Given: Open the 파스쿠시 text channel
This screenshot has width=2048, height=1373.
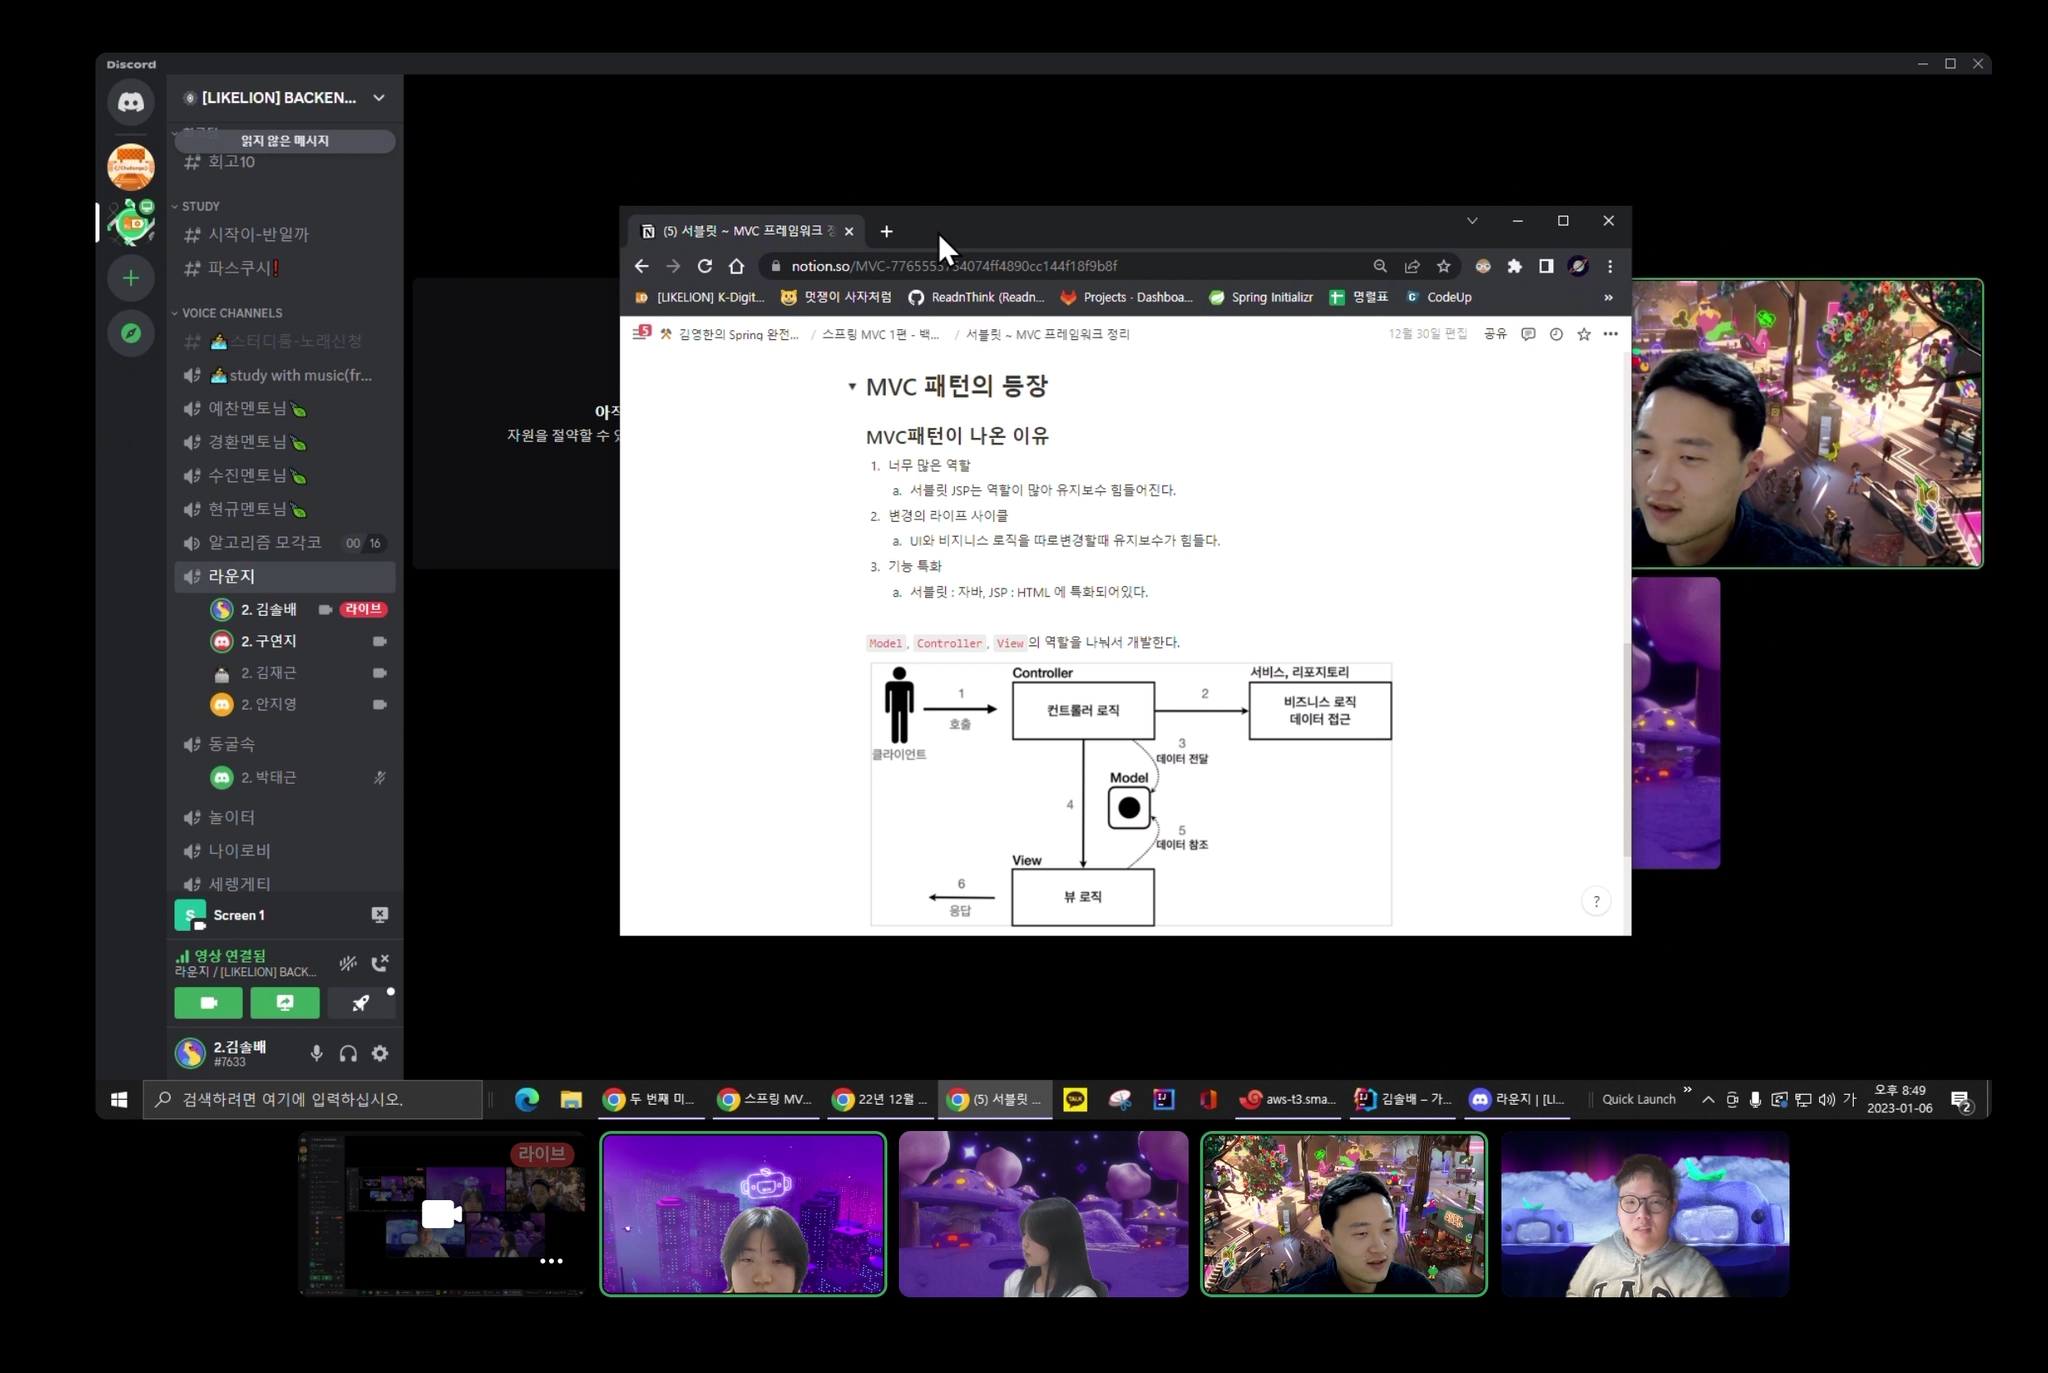Looking at the screenshot, I should 242,268.
